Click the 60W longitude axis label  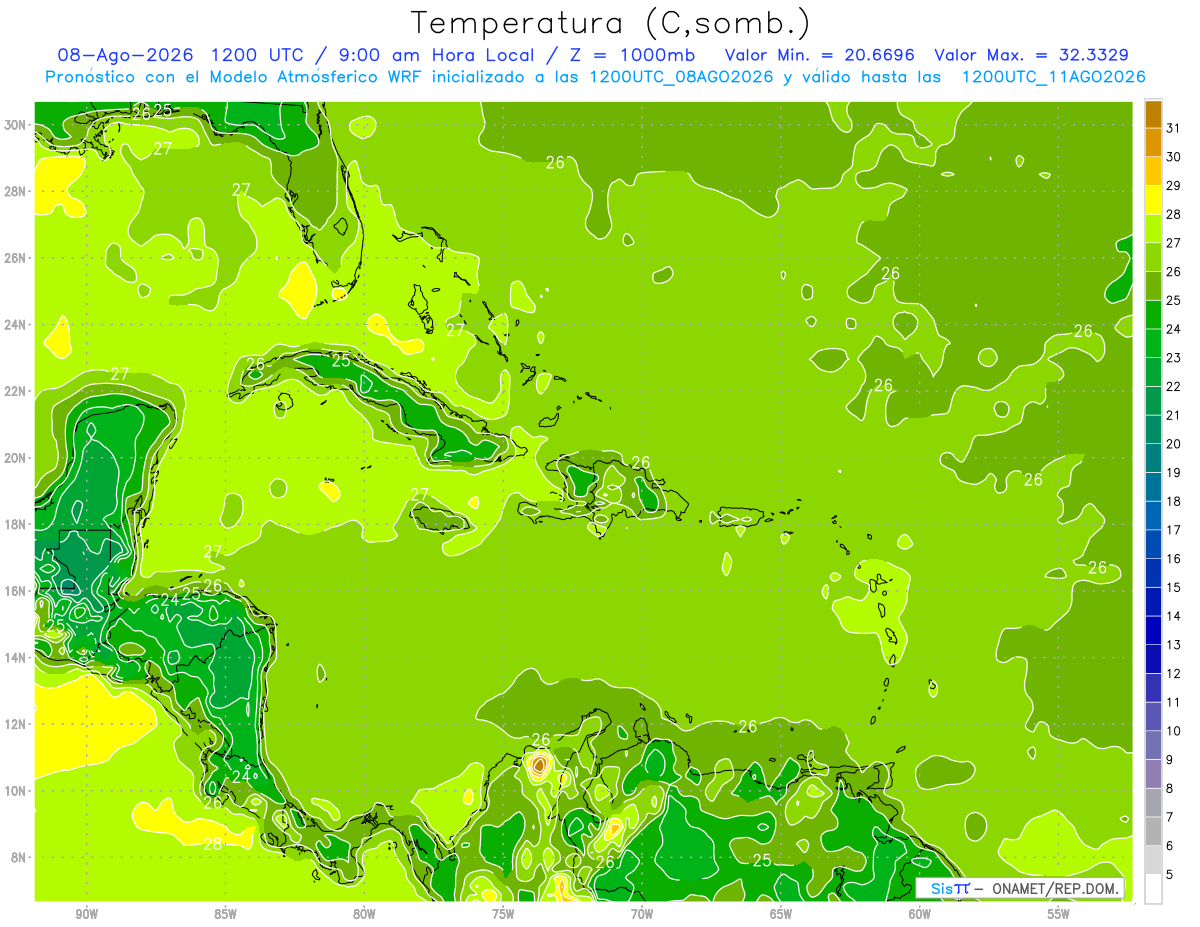[x=920, y=914]
